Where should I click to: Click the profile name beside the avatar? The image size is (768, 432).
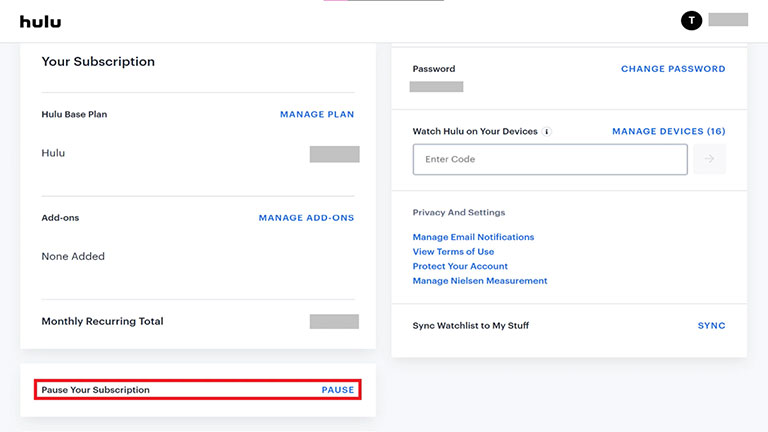coord(728,20)
